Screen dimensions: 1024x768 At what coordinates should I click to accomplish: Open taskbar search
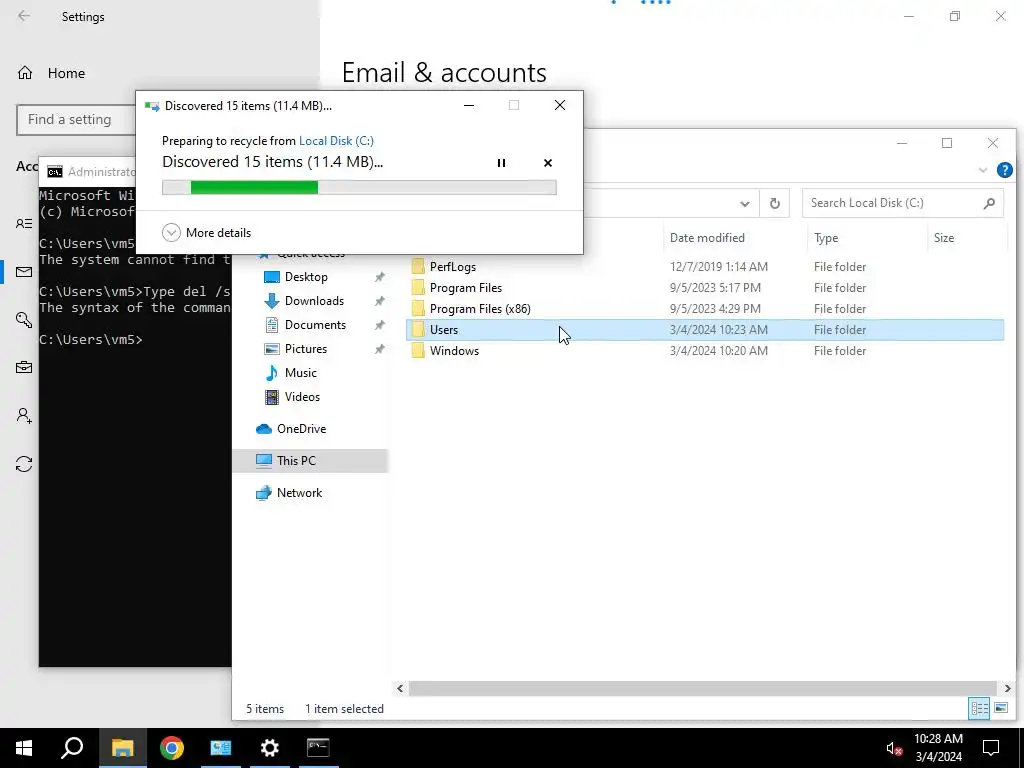[x=72, y=748]
